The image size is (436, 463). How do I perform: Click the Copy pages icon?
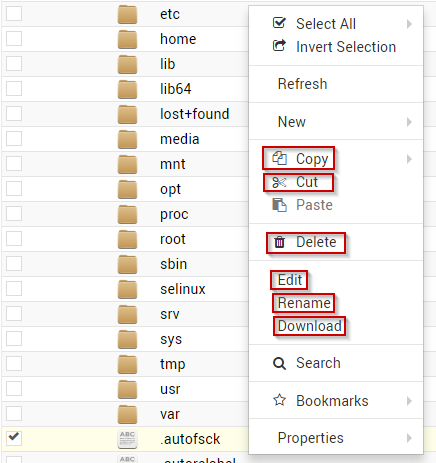279,158
